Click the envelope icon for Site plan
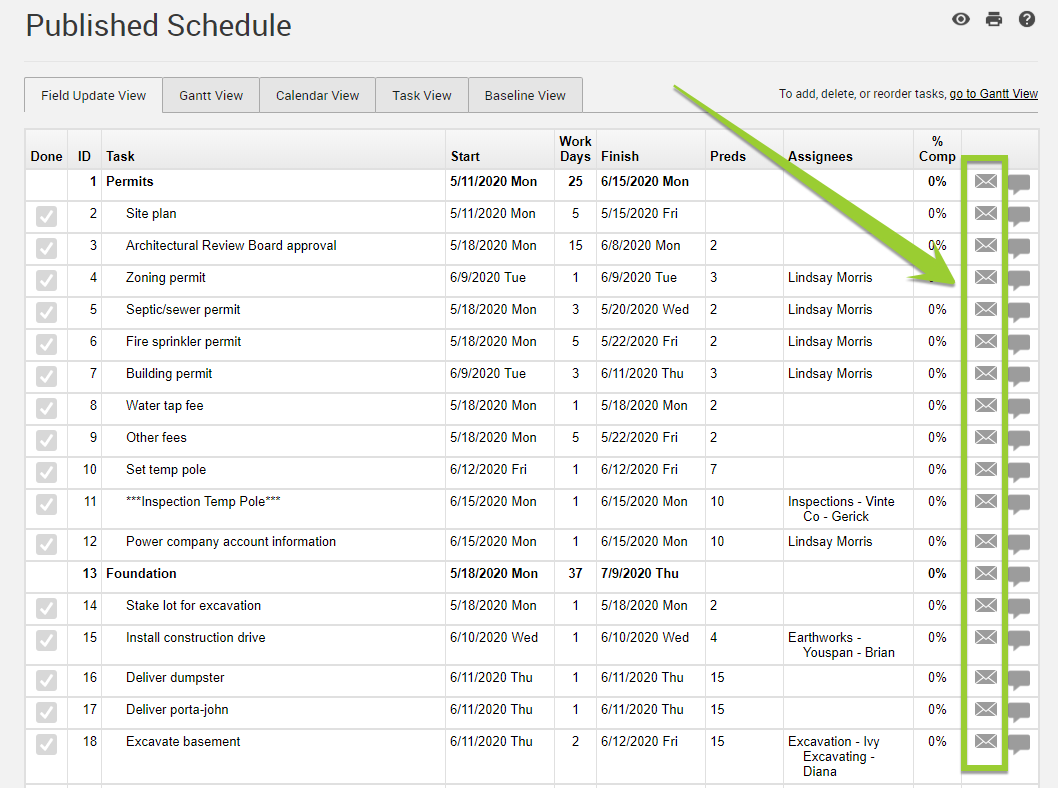 [x=986, y=213]
